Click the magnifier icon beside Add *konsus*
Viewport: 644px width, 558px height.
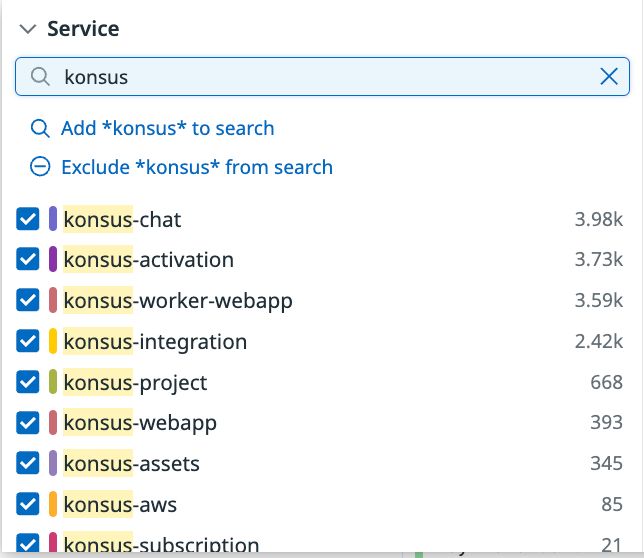click(x=40, y=128)
